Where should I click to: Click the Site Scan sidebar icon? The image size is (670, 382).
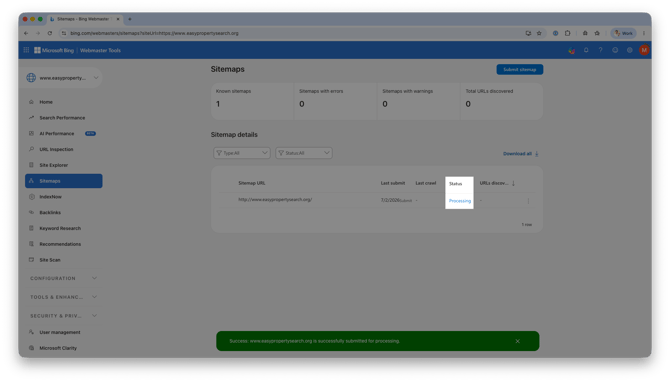coord(31,260)
